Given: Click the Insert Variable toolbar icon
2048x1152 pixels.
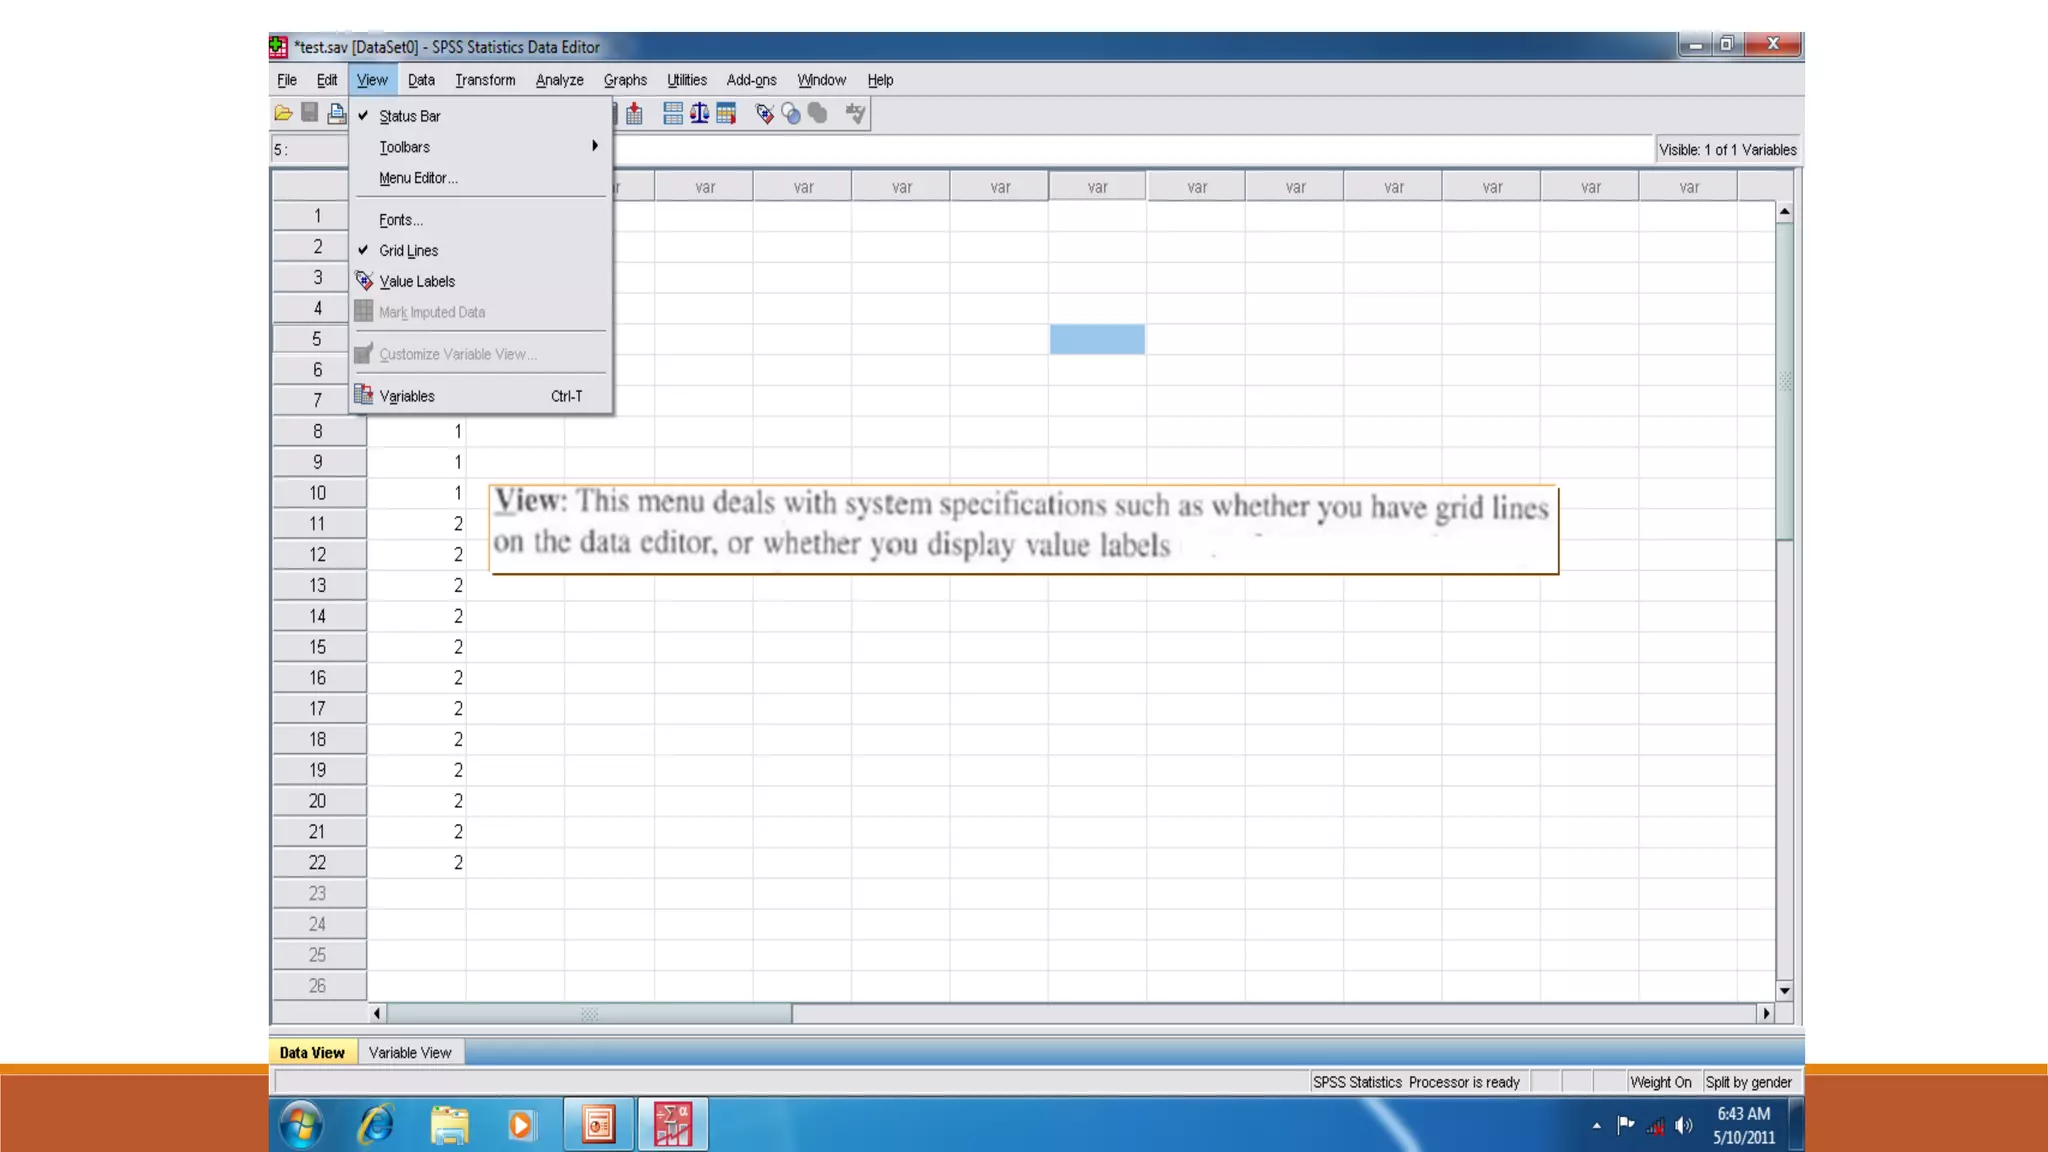Looking at the screenshot, I should coord(634,114).
